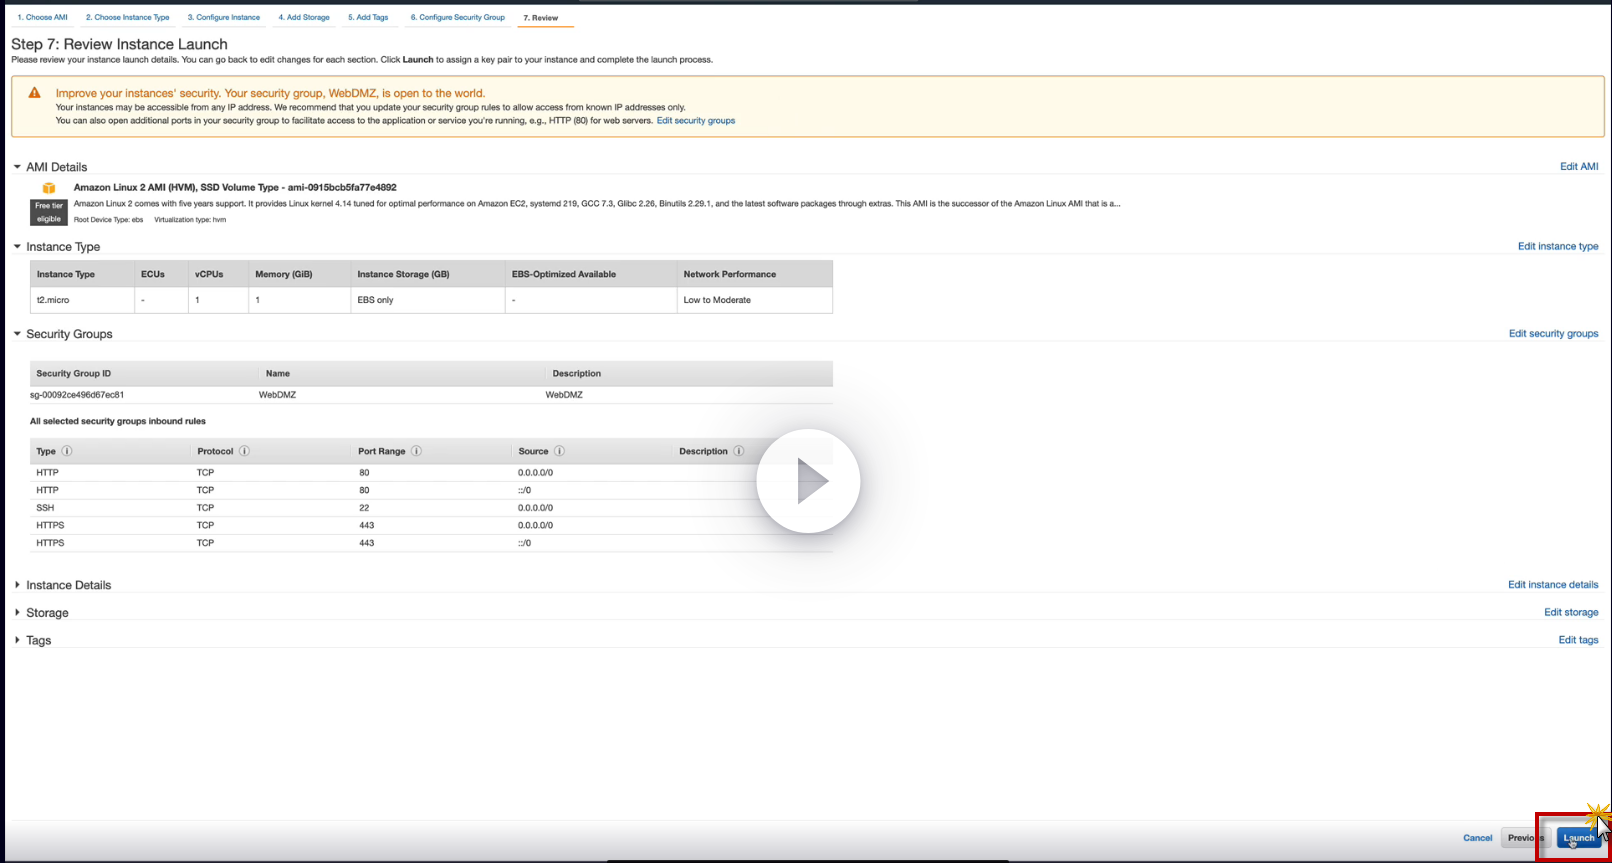1612x863 pixels.
Task: Click the Edit instance type link
Action: point(1558,247)
